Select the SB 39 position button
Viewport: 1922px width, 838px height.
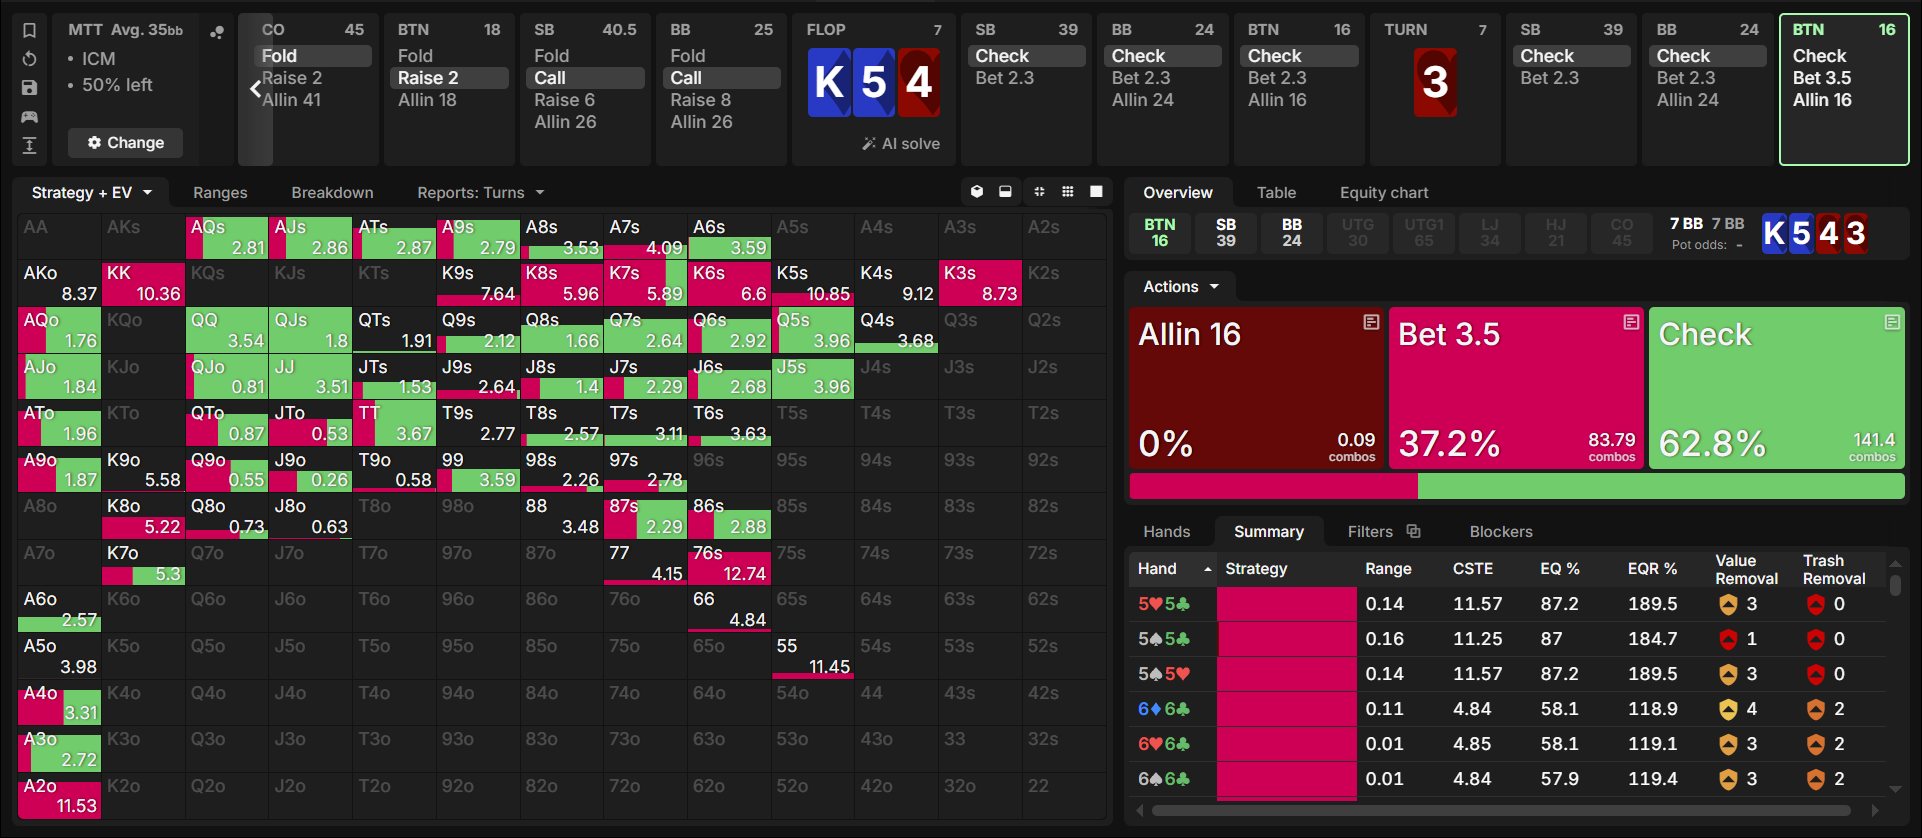coord(1226,233)
